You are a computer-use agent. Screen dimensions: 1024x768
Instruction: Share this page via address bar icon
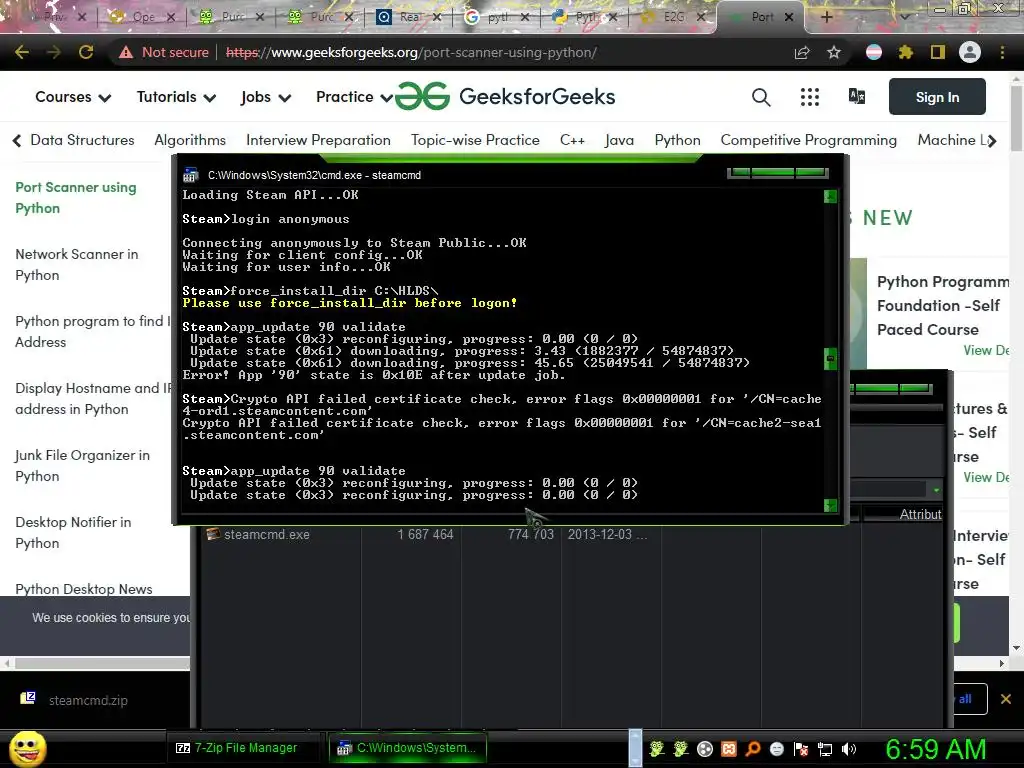tap(802, 52)
